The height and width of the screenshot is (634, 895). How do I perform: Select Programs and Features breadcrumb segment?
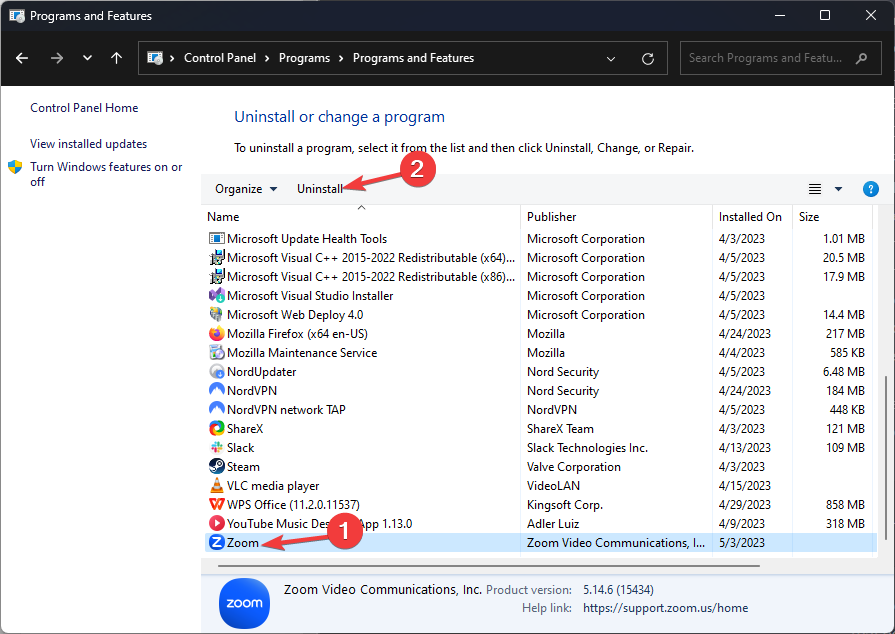tap(413, 58)
